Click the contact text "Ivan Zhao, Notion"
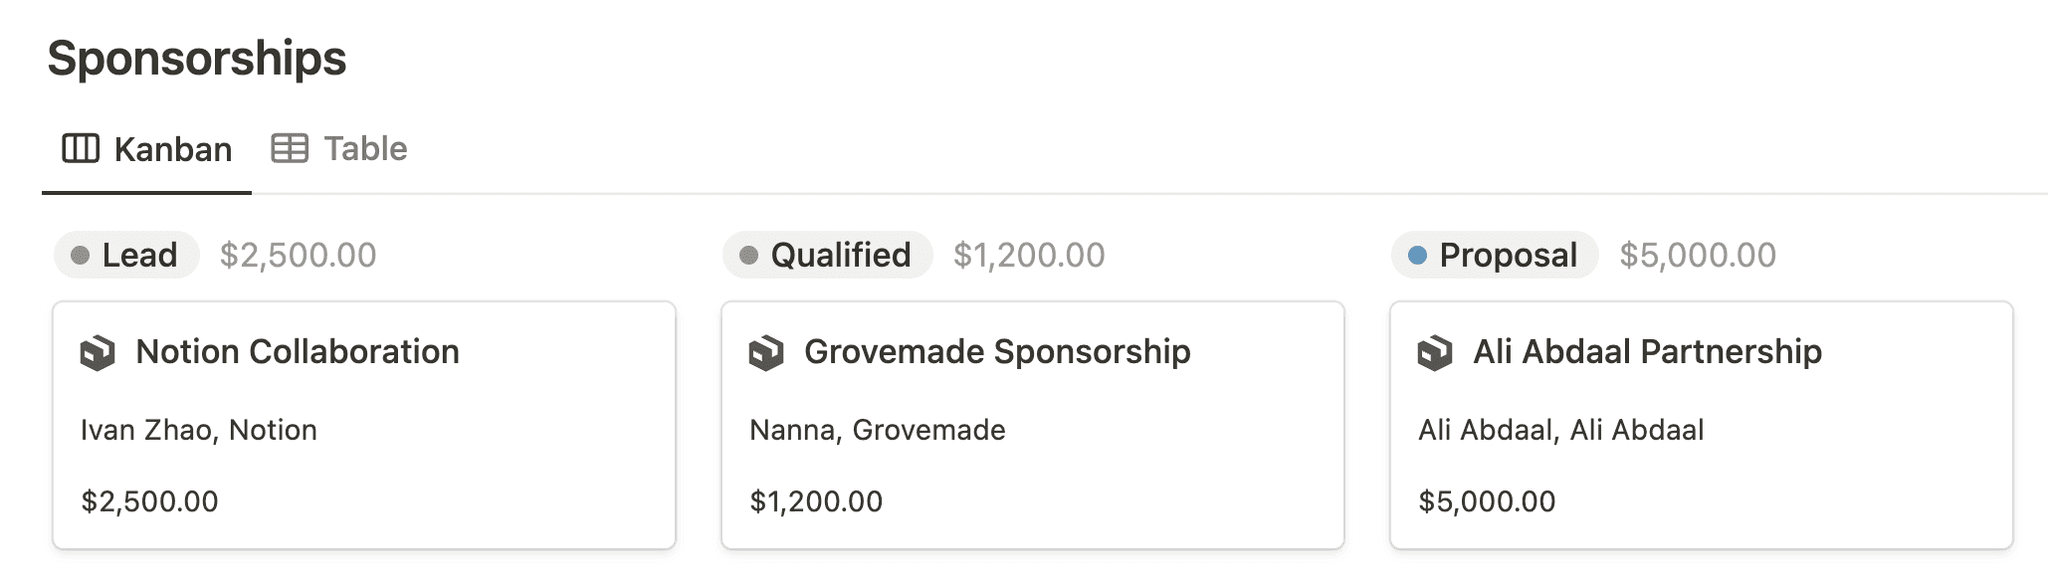Viewport: 2048px width, 575px height. coord(199,430)
